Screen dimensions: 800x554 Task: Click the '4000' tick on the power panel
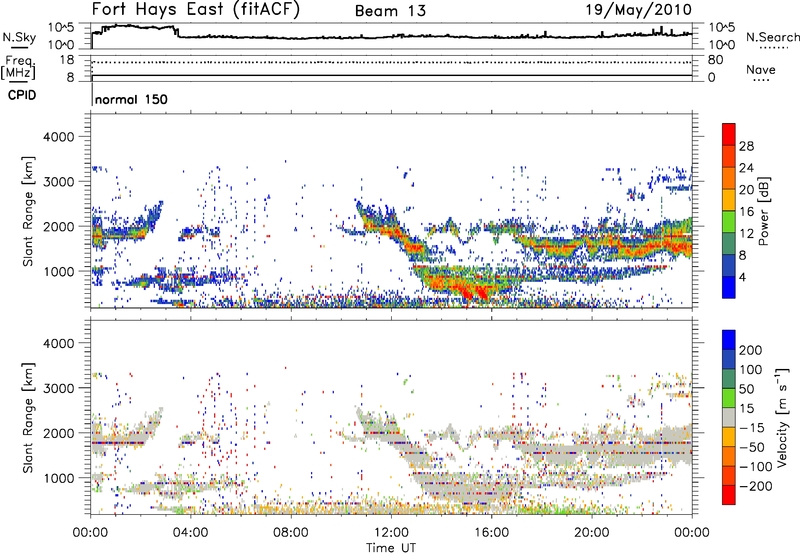tap(59, 137)
